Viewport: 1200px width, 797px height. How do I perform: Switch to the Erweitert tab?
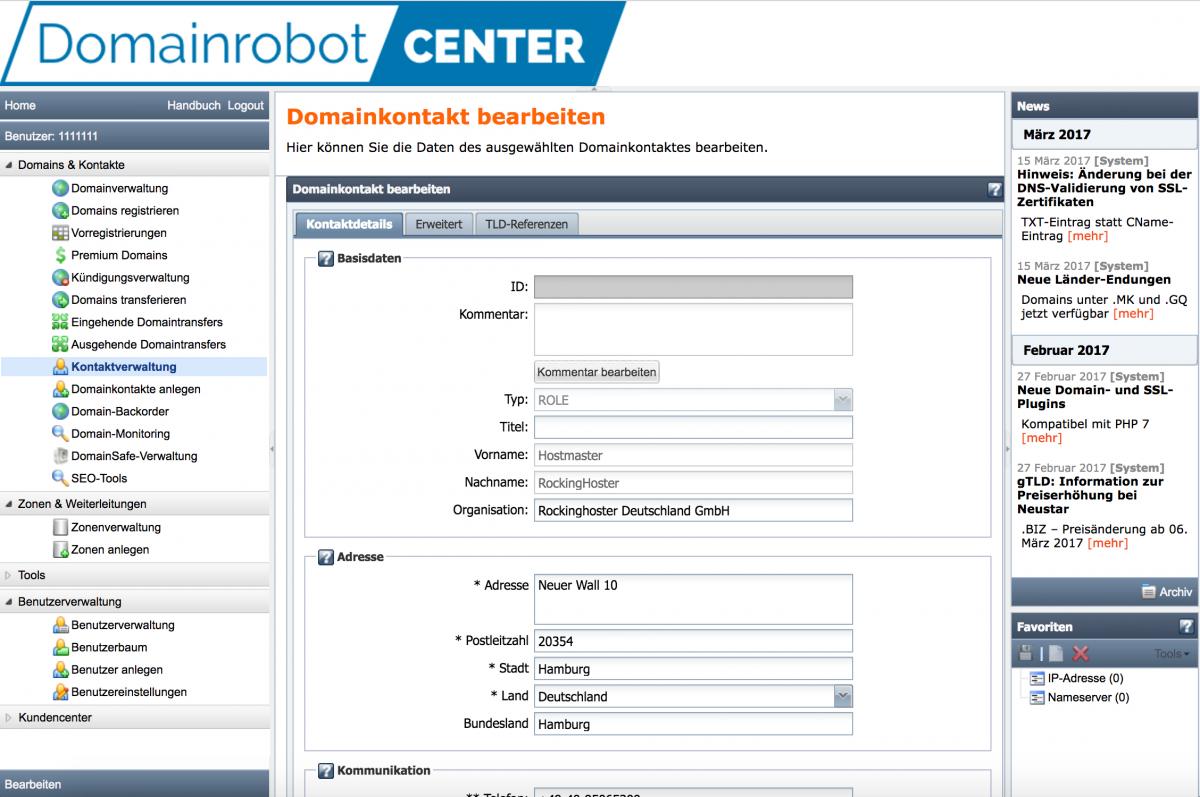point(439,224)
